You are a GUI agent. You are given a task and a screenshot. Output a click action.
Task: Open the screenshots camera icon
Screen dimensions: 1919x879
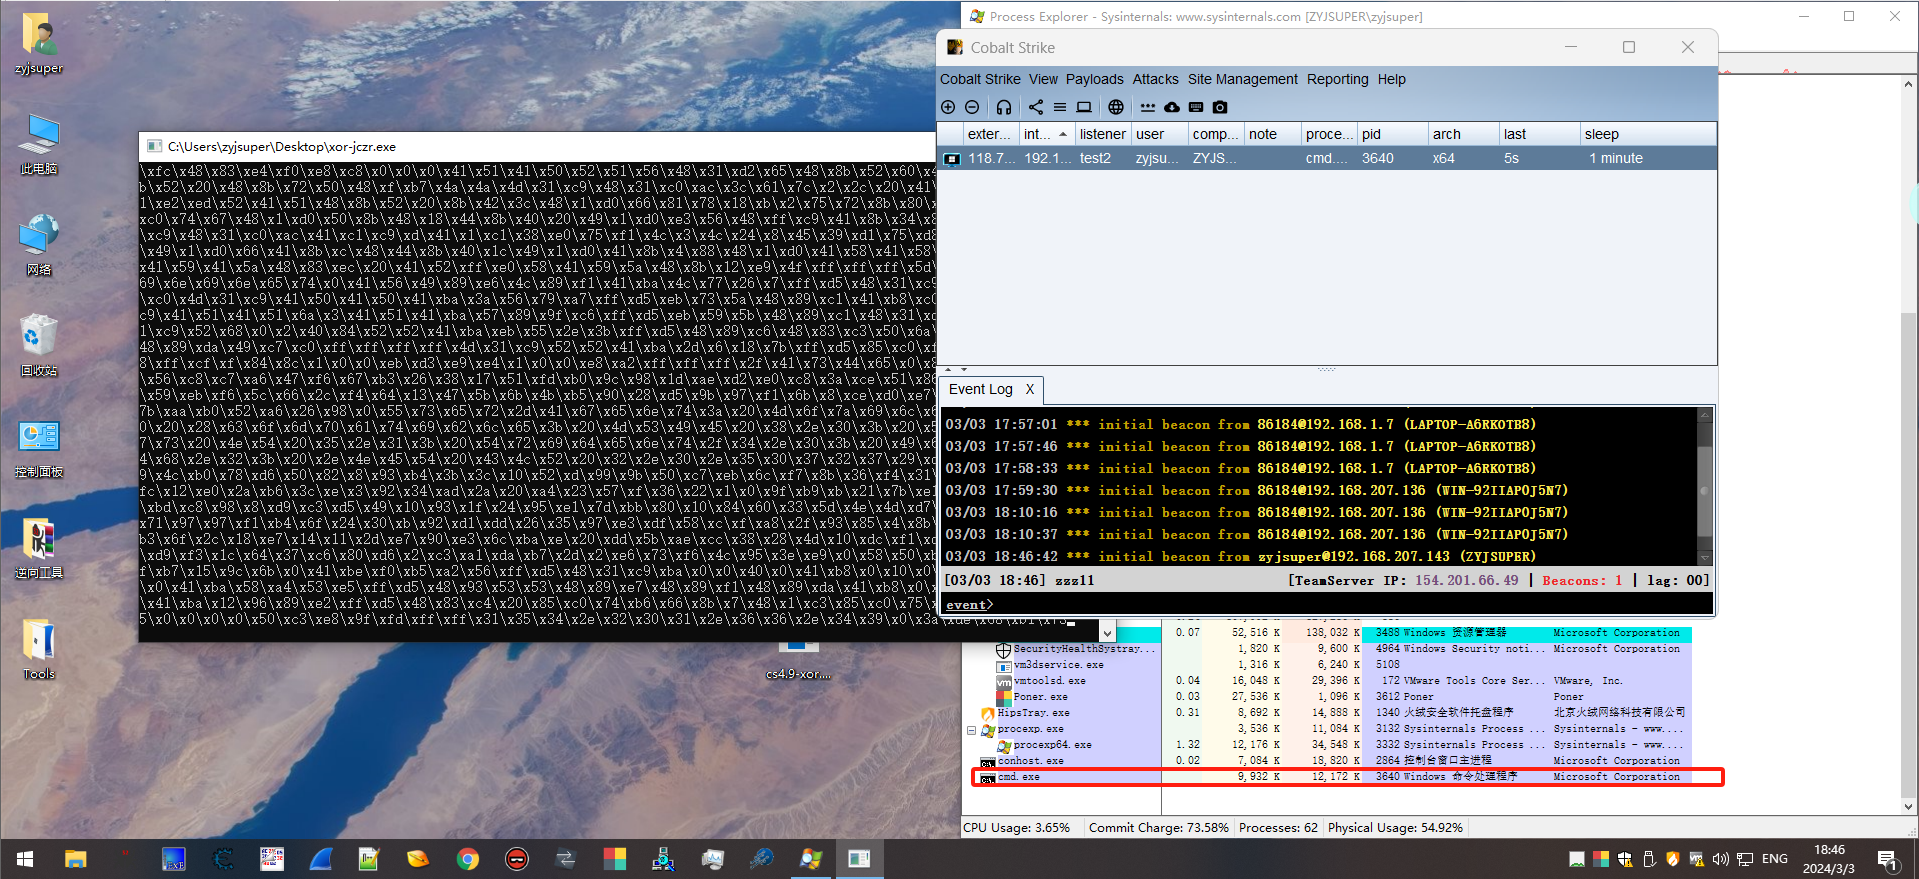(1220, 107)
